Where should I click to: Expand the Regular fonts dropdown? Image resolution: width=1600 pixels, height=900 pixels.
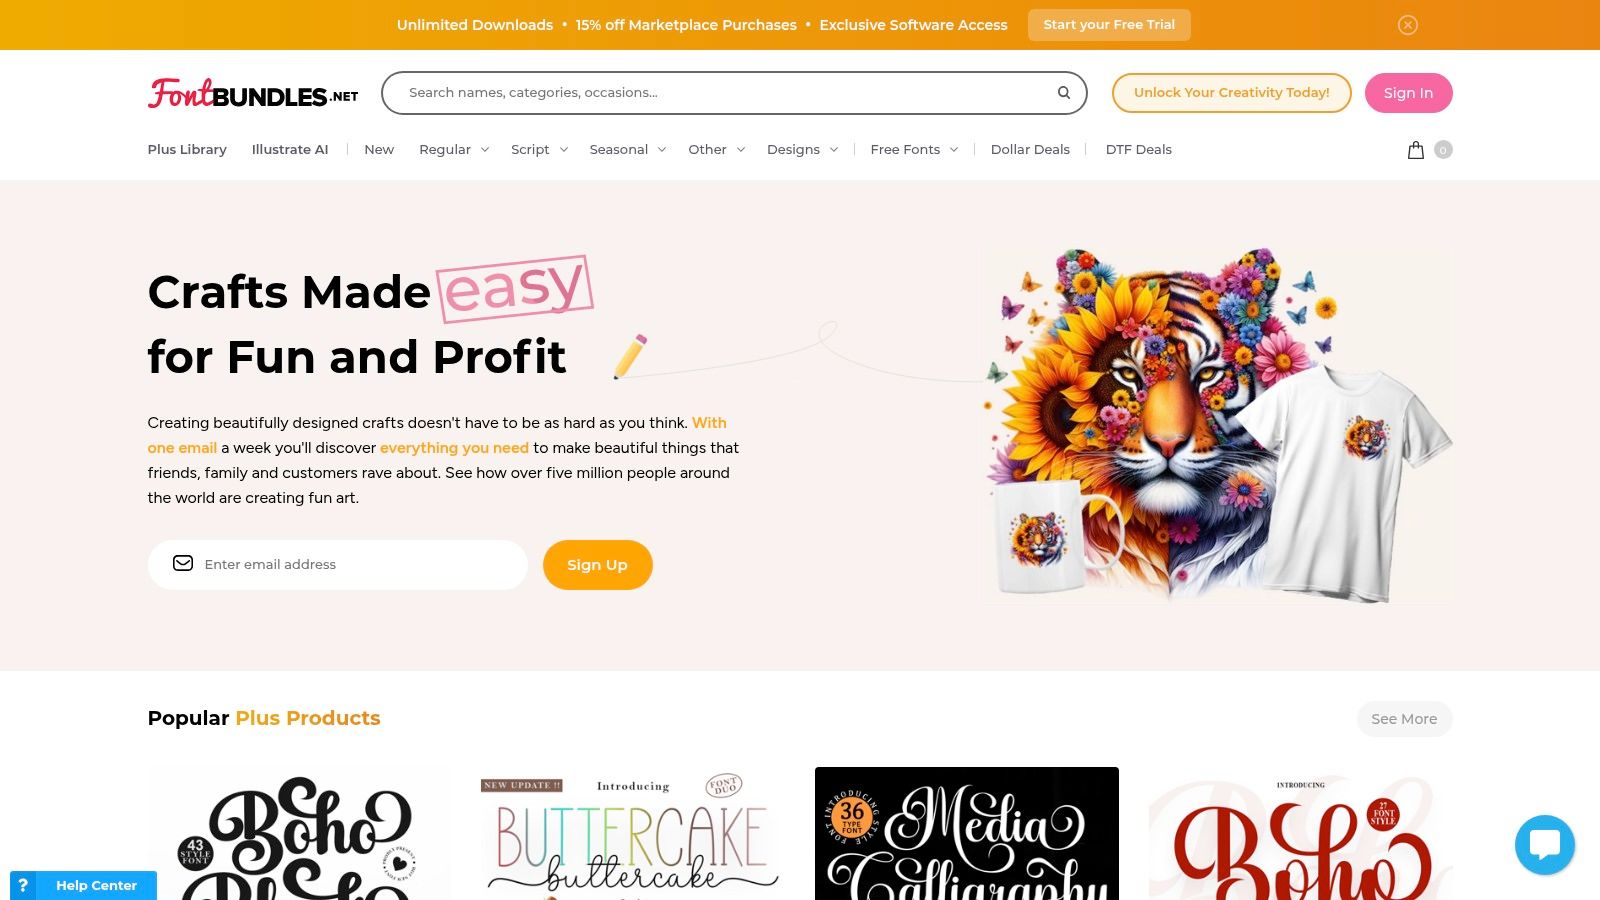454,150
